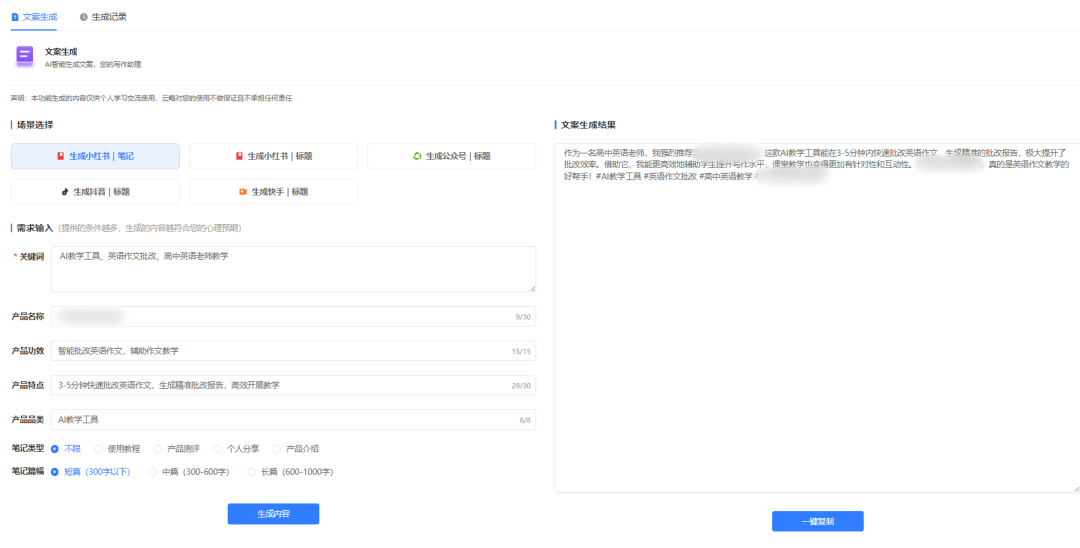Focus the 产品名称 input field
The image size is (1080, 548).
[x=292, y=317]
